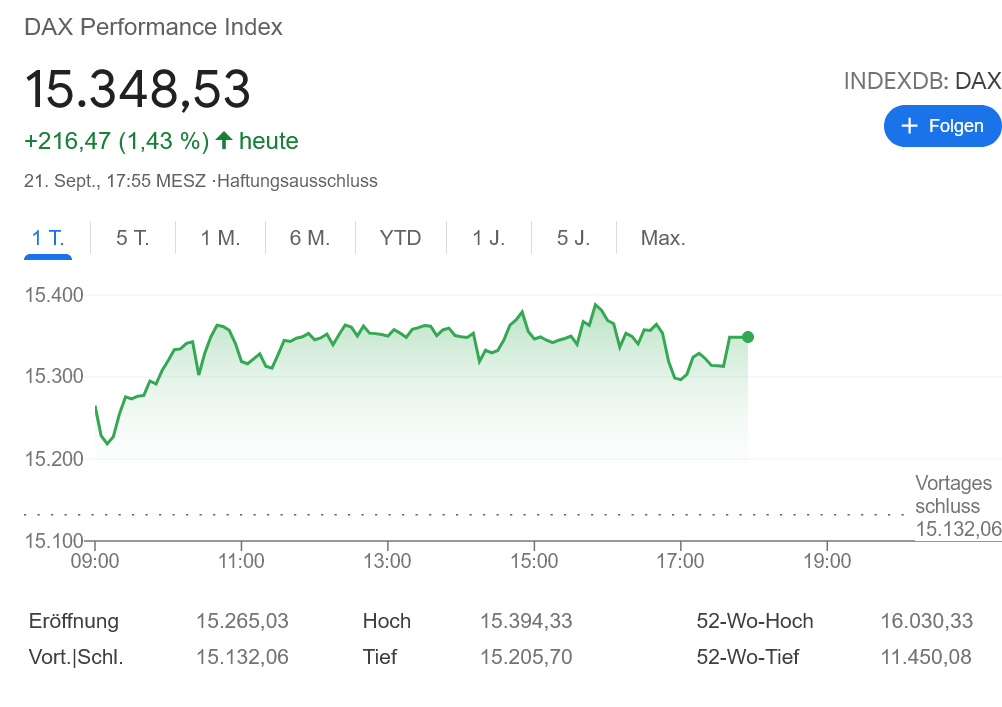Click the Folgen follow button

pos(942,126)
